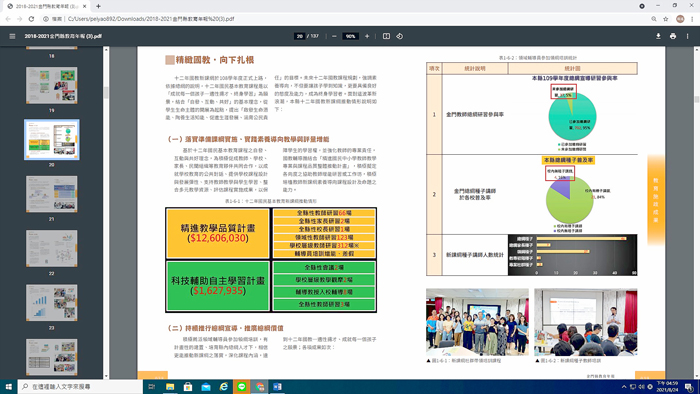
Task: Bookmark this page with the star icon
Action: pyautogui.click(x=666, y=19)
